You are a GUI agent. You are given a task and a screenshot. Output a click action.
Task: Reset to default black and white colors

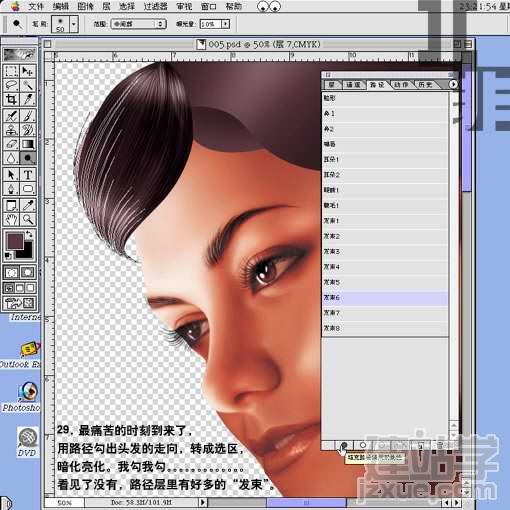tap(8, 256)
